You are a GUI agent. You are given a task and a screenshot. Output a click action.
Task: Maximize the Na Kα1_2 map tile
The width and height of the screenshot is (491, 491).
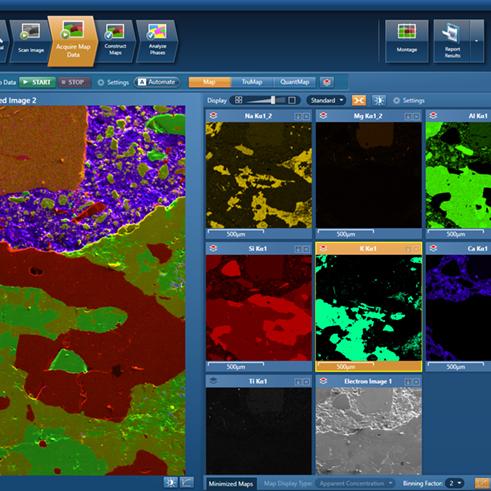coord(306,116)
